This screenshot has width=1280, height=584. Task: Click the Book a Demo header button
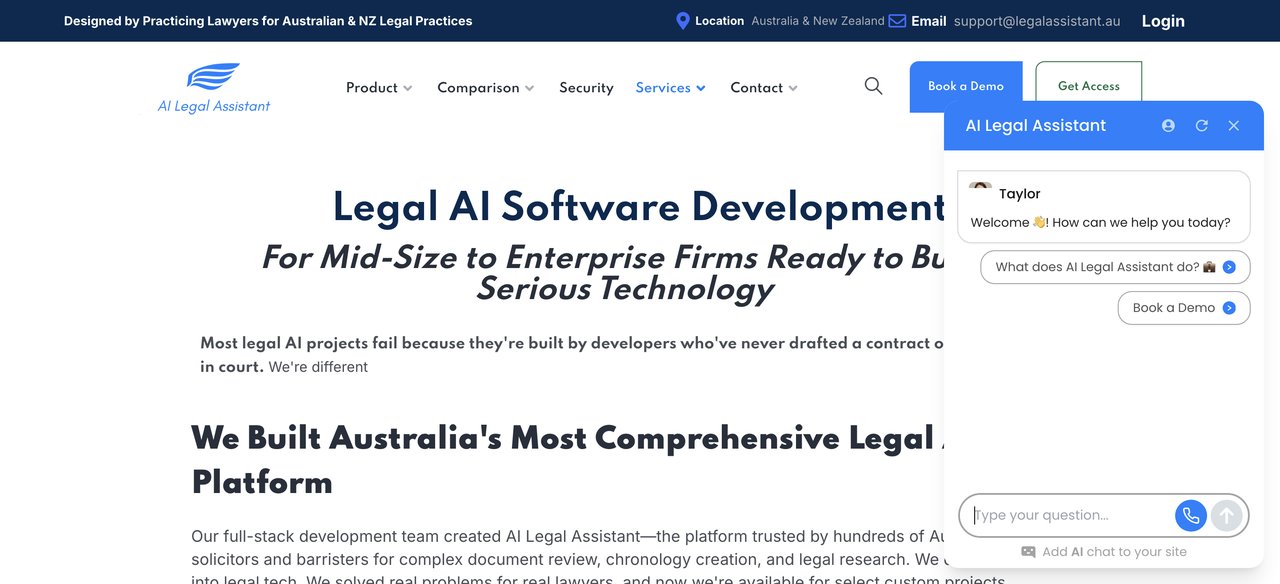pos(966,86)
